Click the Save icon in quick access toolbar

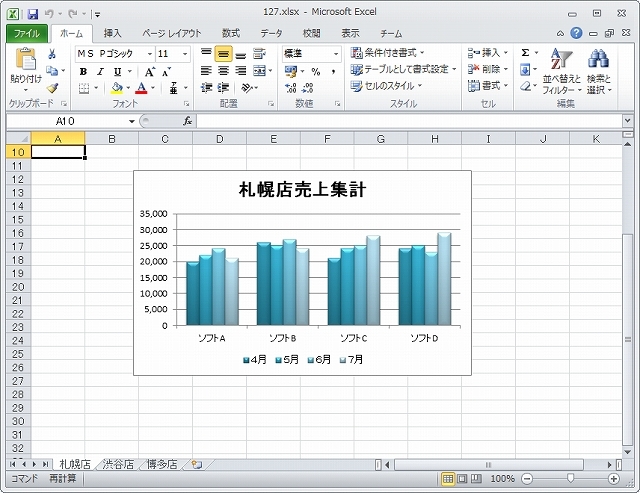33,14
